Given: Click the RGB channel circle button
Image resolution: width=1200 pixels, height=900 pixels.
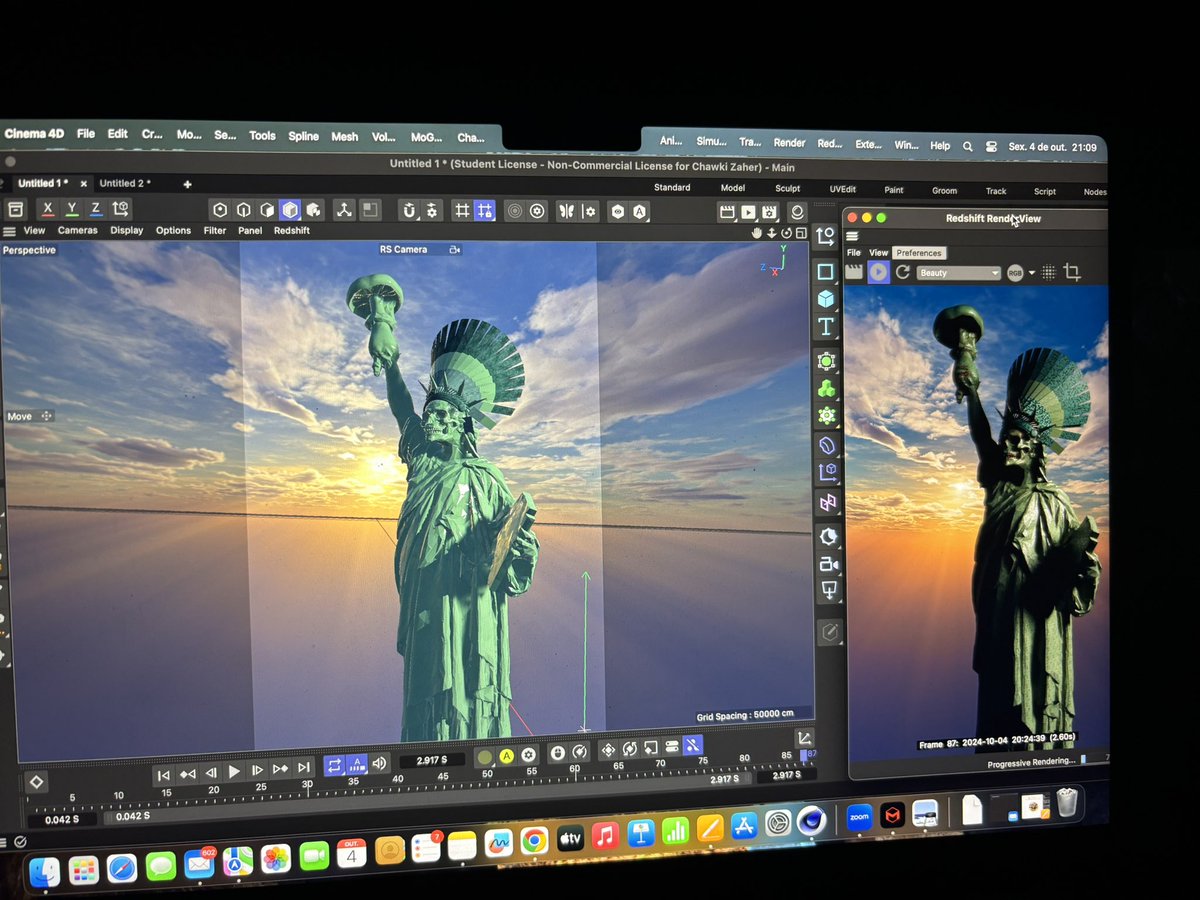Looking at the screenshot, I should [1015, 273].
